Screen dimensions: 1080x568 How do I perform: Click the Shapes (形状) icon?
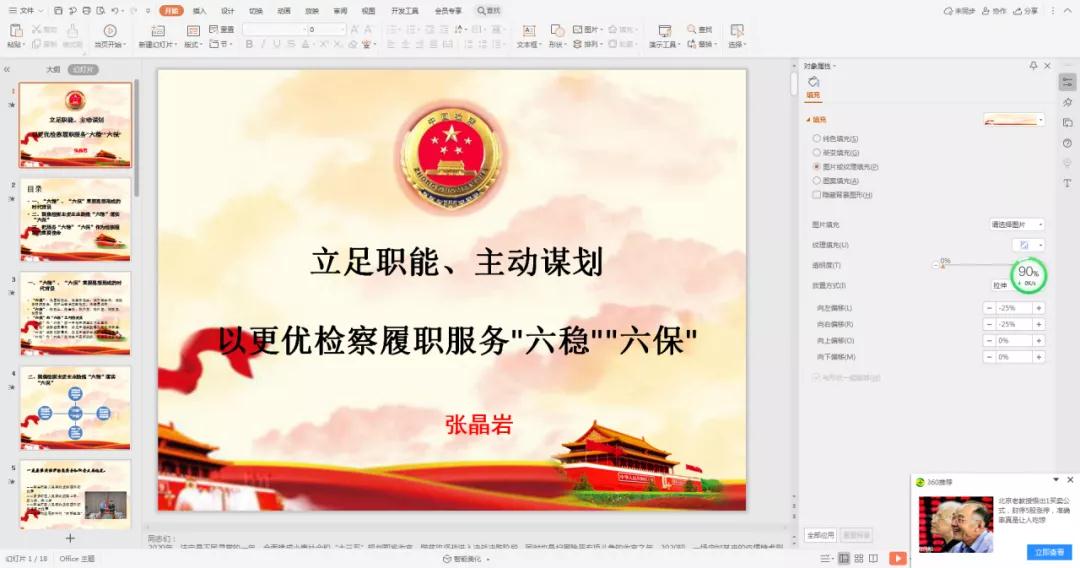pyautogui.click(x=557, y=31)
